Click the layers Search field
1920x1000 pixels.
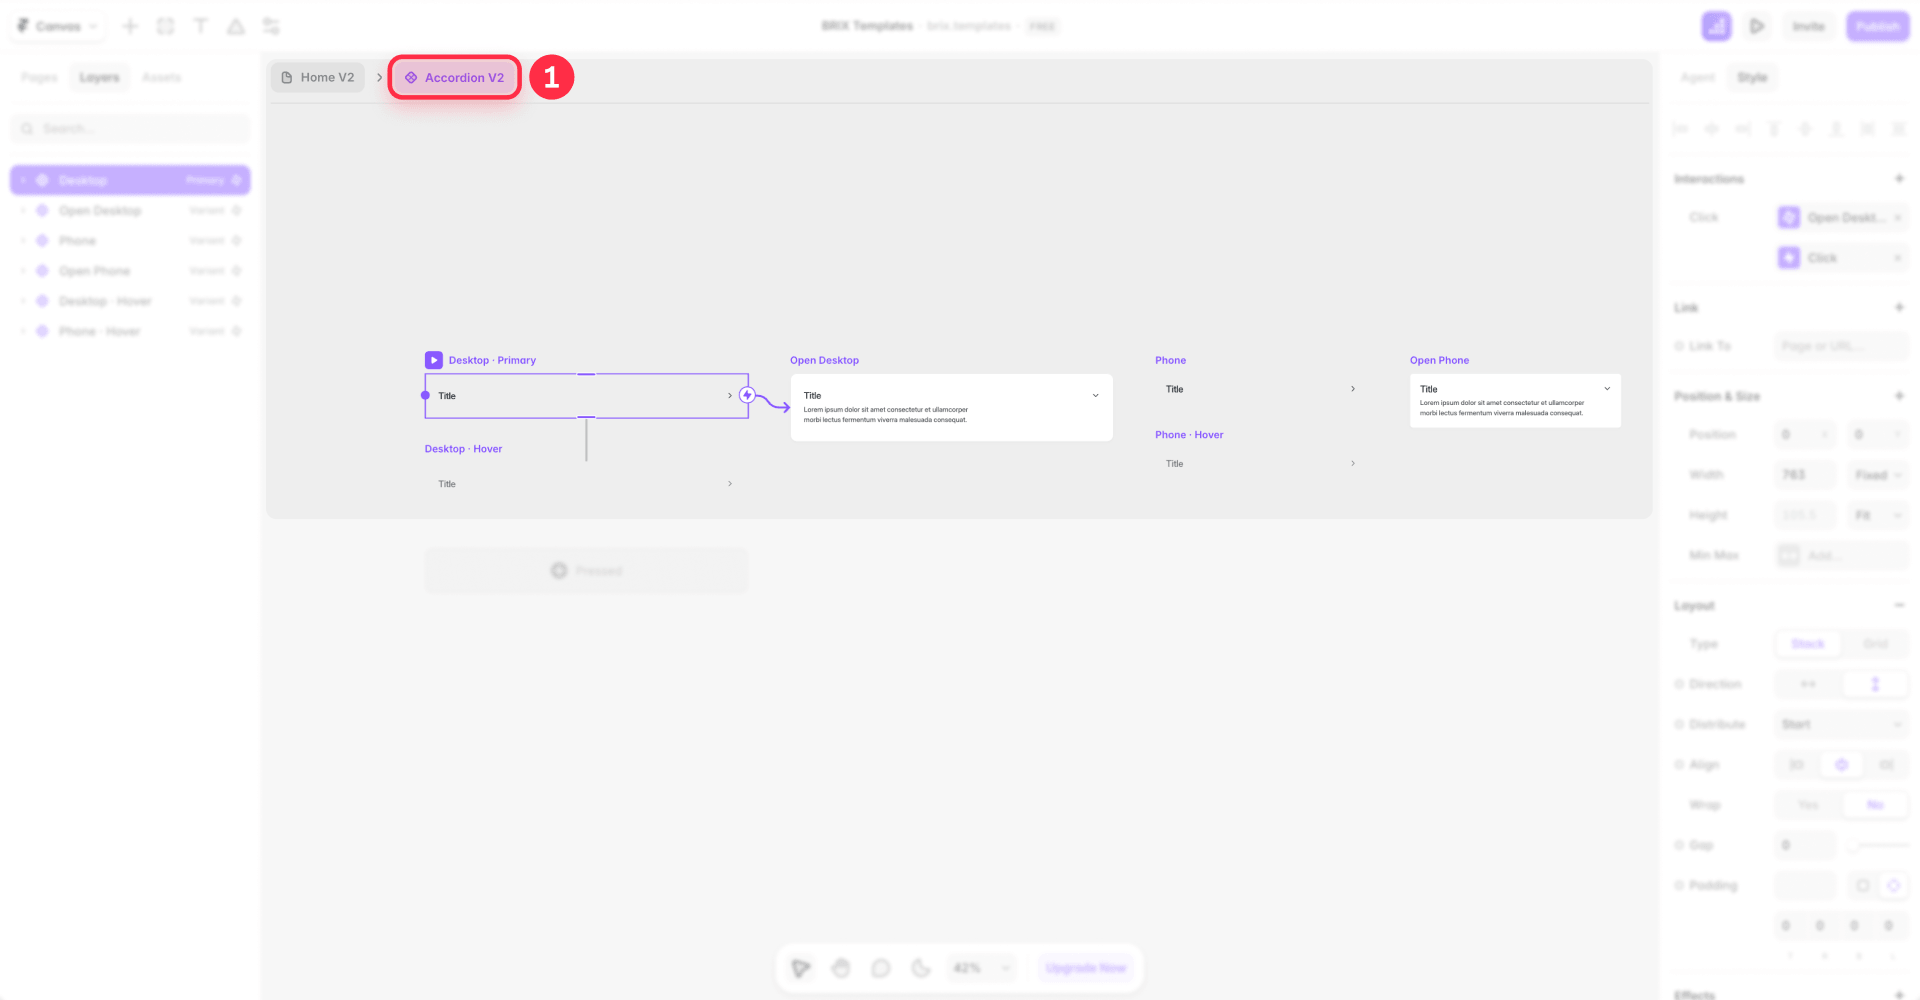tap(130, 128)
